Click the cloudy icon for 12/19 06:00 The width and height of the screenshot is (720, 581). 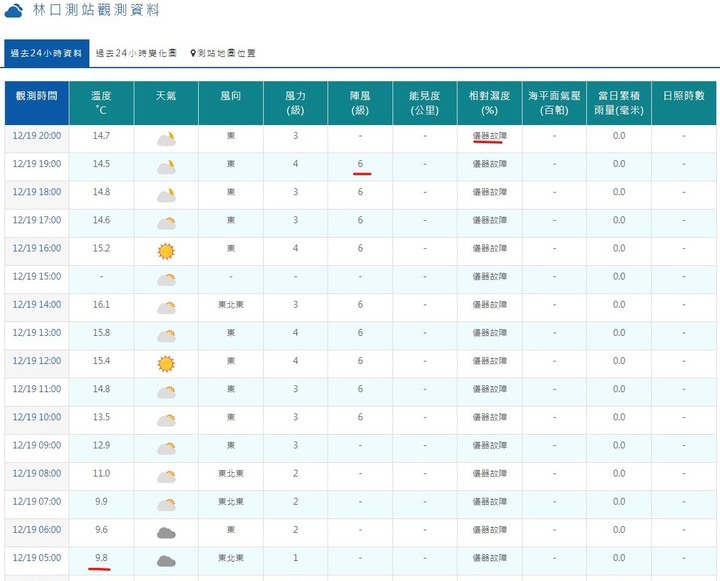[x=166, y=533]
